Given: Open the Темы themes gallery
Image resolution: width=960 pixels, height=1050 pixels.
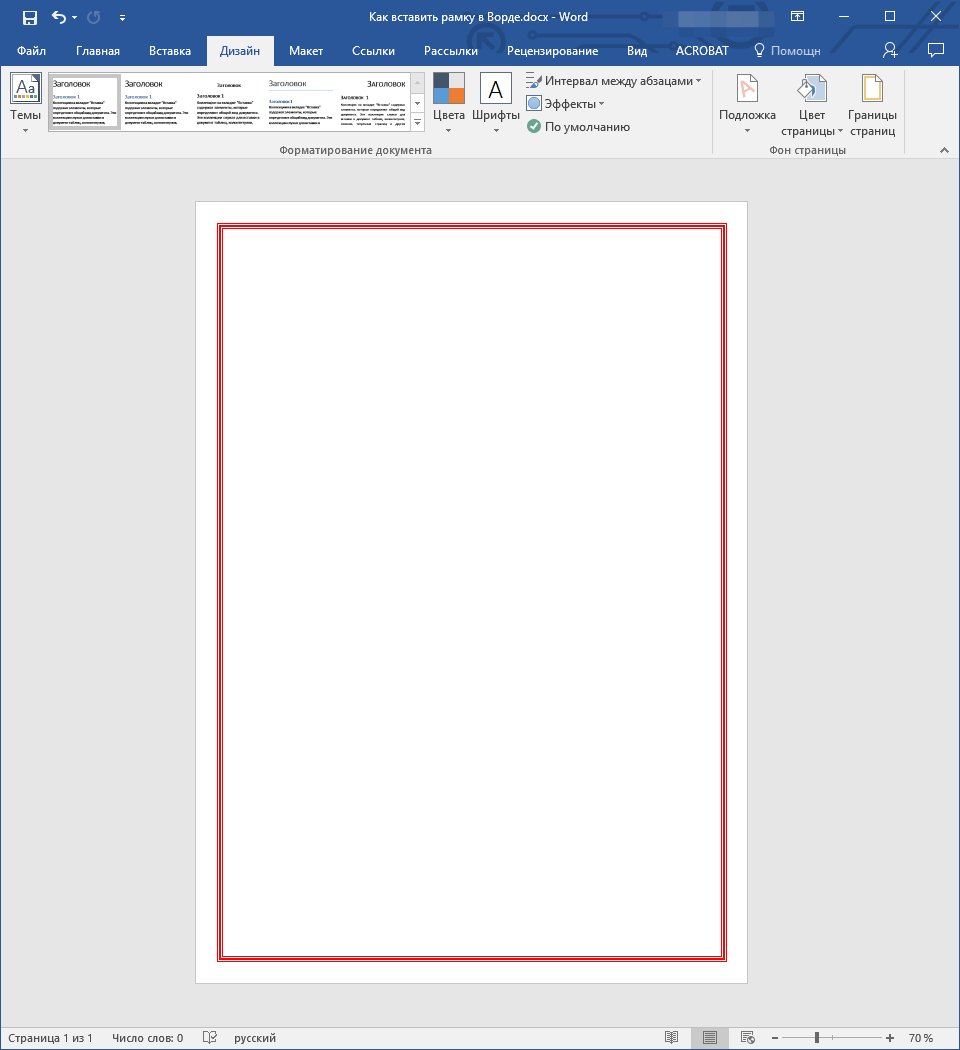Looking at the screenshot, I should coord(25,104).
